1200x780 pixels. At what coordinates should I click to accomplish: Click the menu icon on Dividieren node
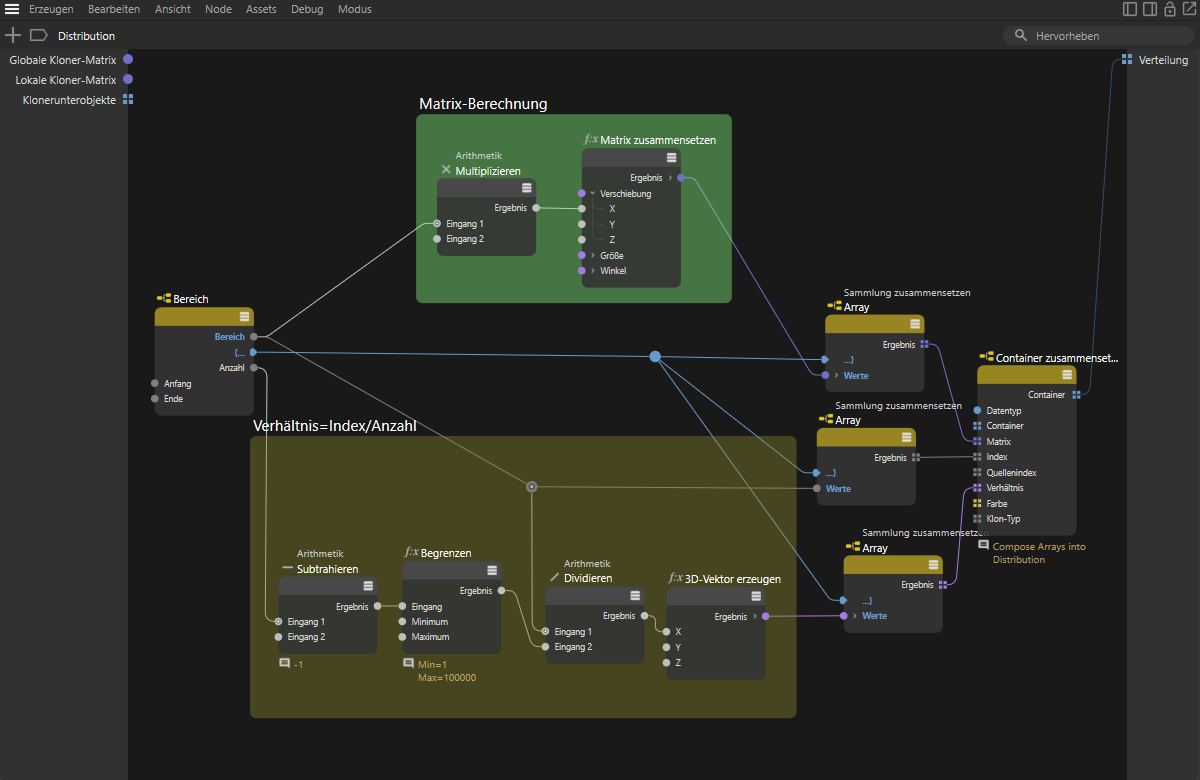tap(634, 596)
